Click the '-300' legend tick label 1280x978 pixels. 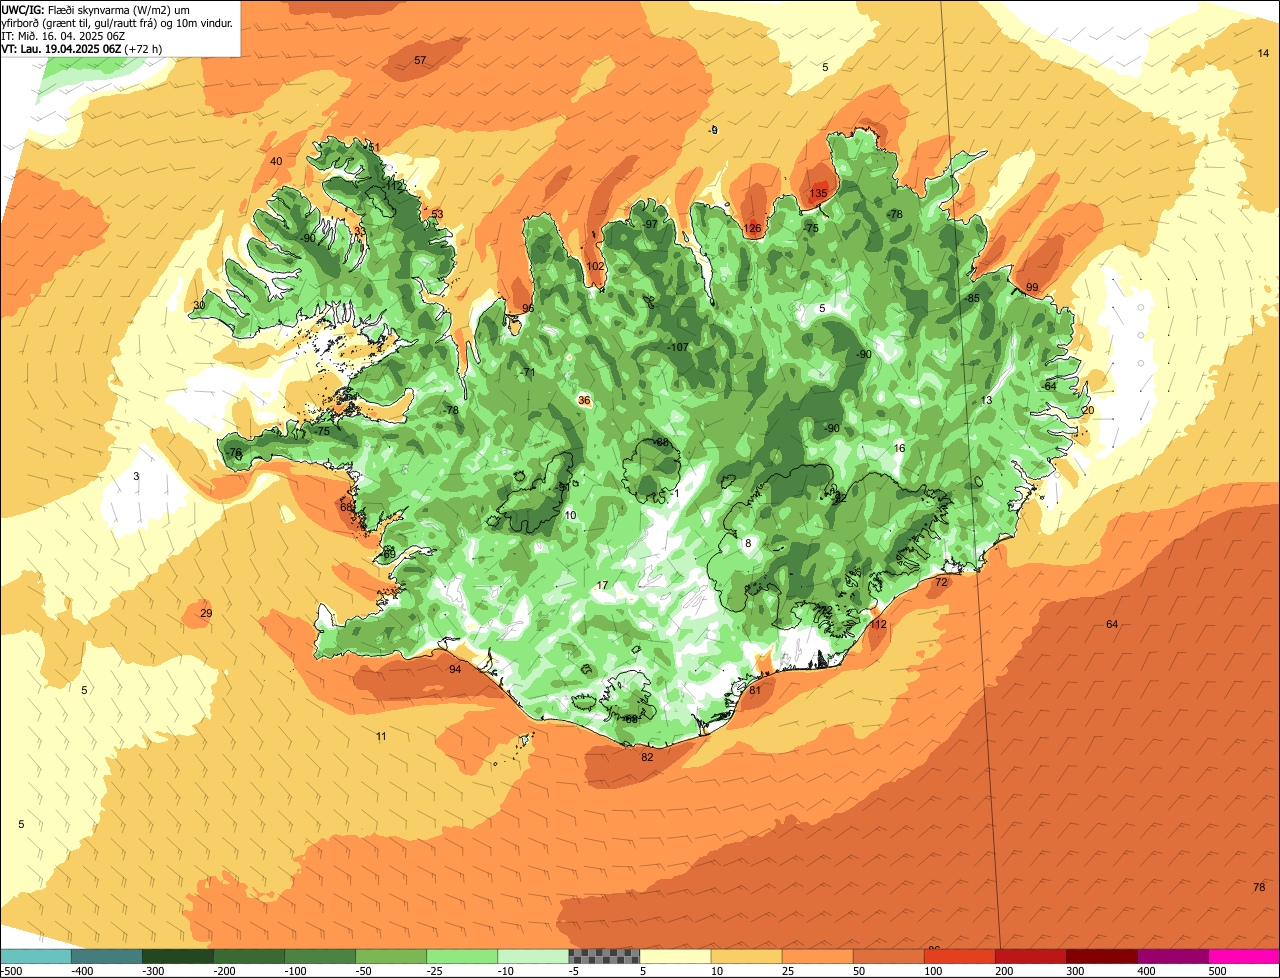[x=152, y=970]
